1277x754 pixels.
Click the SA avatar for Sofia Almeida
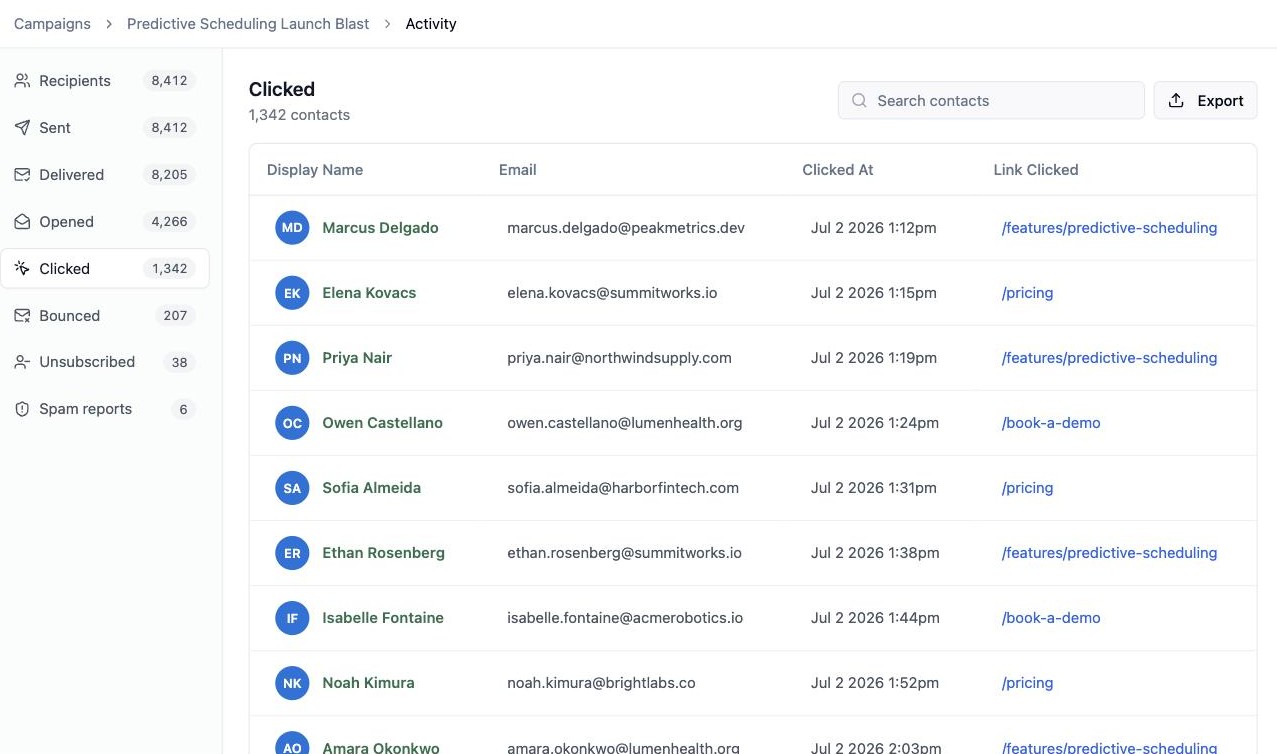point(292,488)
